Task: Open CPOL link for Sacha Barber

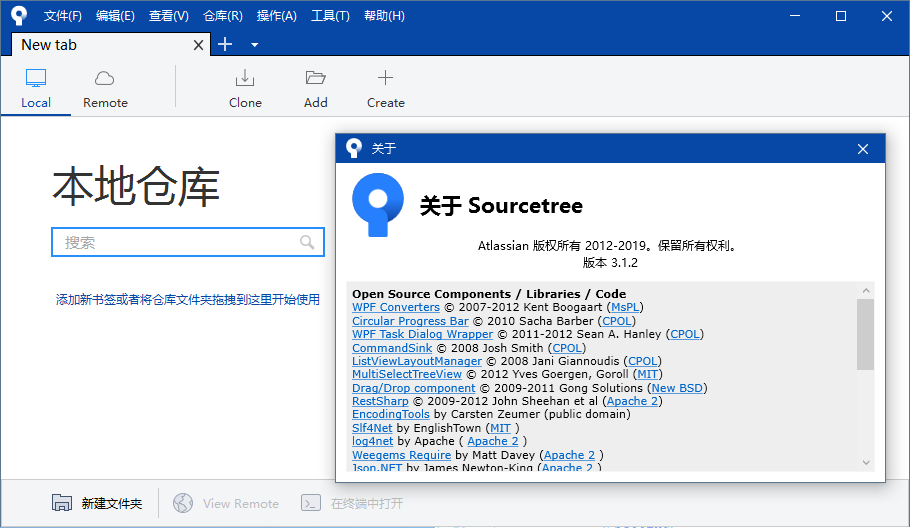Action: tap(617, 321)
